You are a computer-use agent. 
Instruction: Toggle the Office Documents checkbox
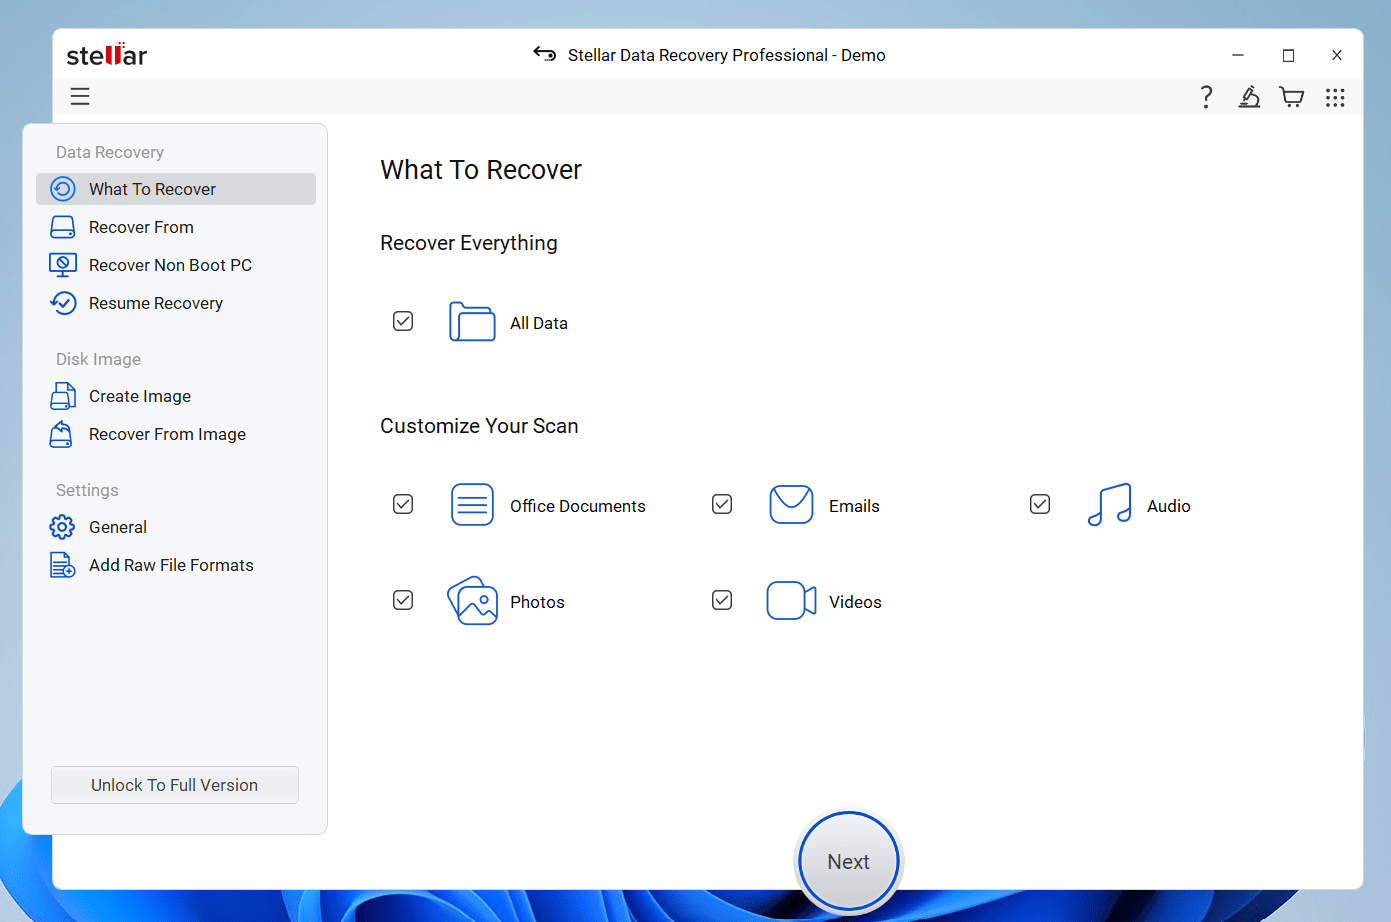[x=403, y=504]
